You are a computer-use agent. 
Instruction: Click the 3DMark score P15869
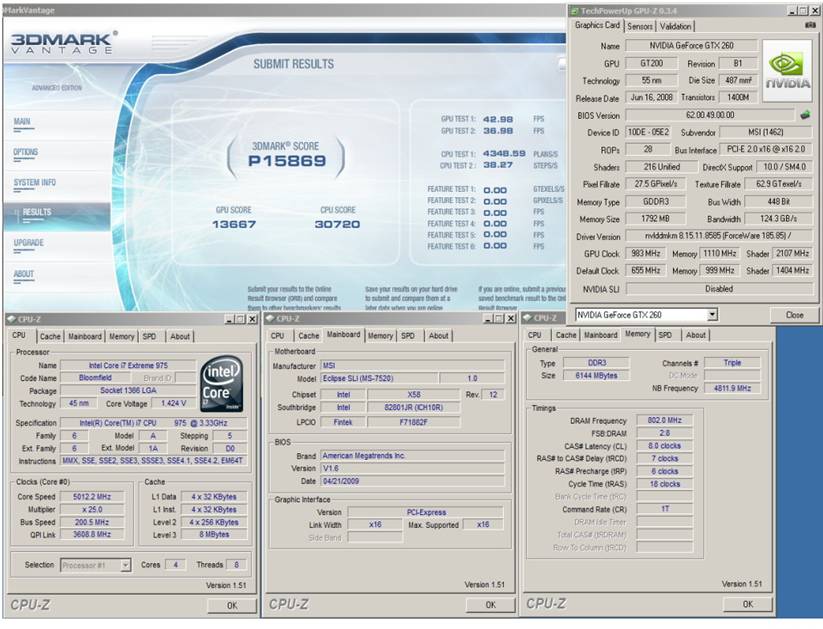(x=287, y=161)
